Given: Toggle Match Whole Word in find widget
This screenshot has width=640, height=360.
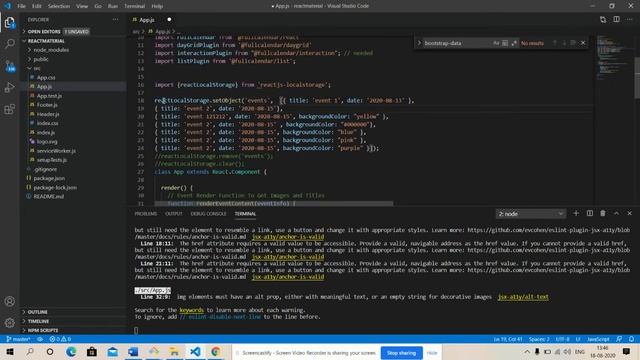Looking at the screenshot, I should 505,43.
